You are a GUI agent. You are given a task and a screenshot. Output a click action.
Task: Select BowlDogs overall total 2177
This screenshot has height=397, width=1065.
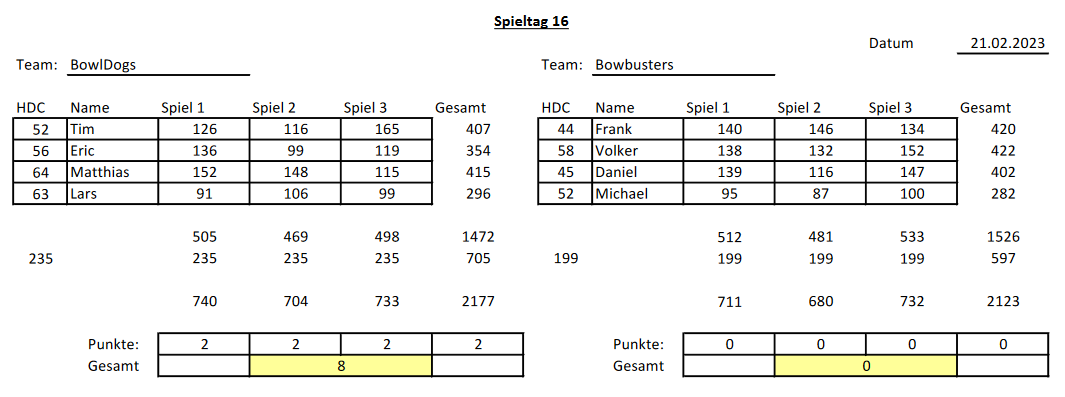tap(477, 301)
